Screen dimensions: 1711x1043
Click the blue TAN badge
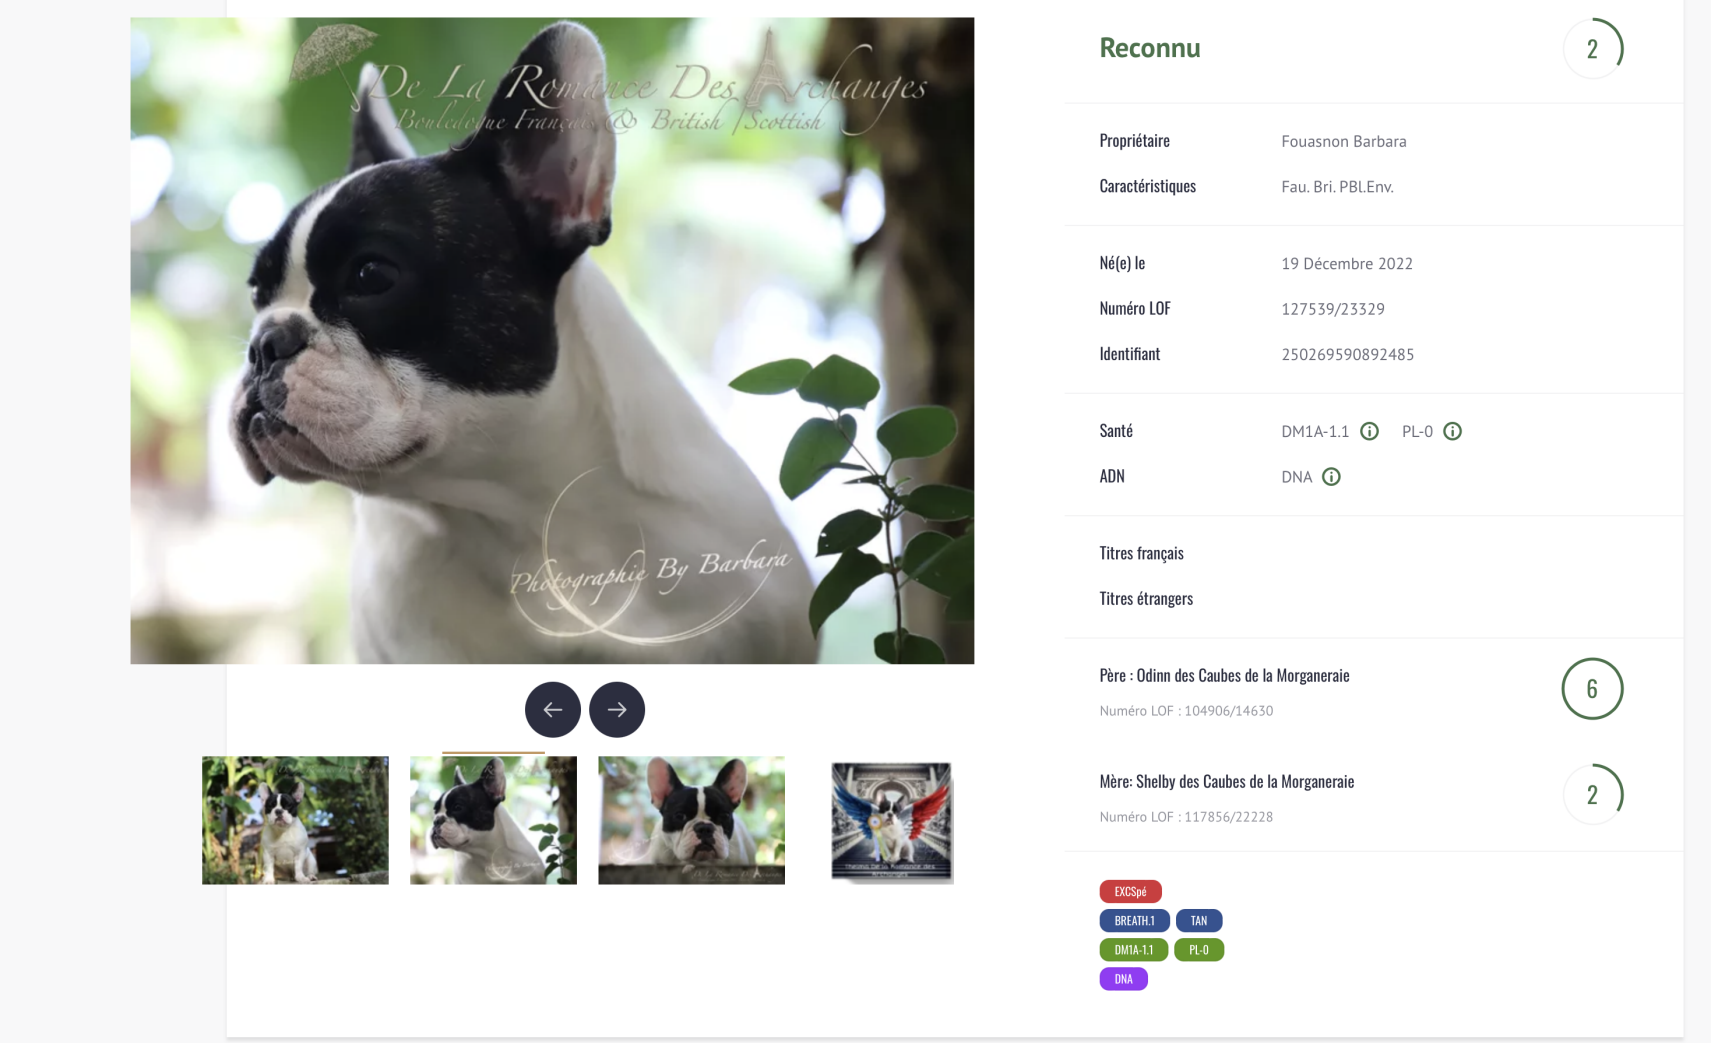pyautogui.click(x=1199, y=920)
